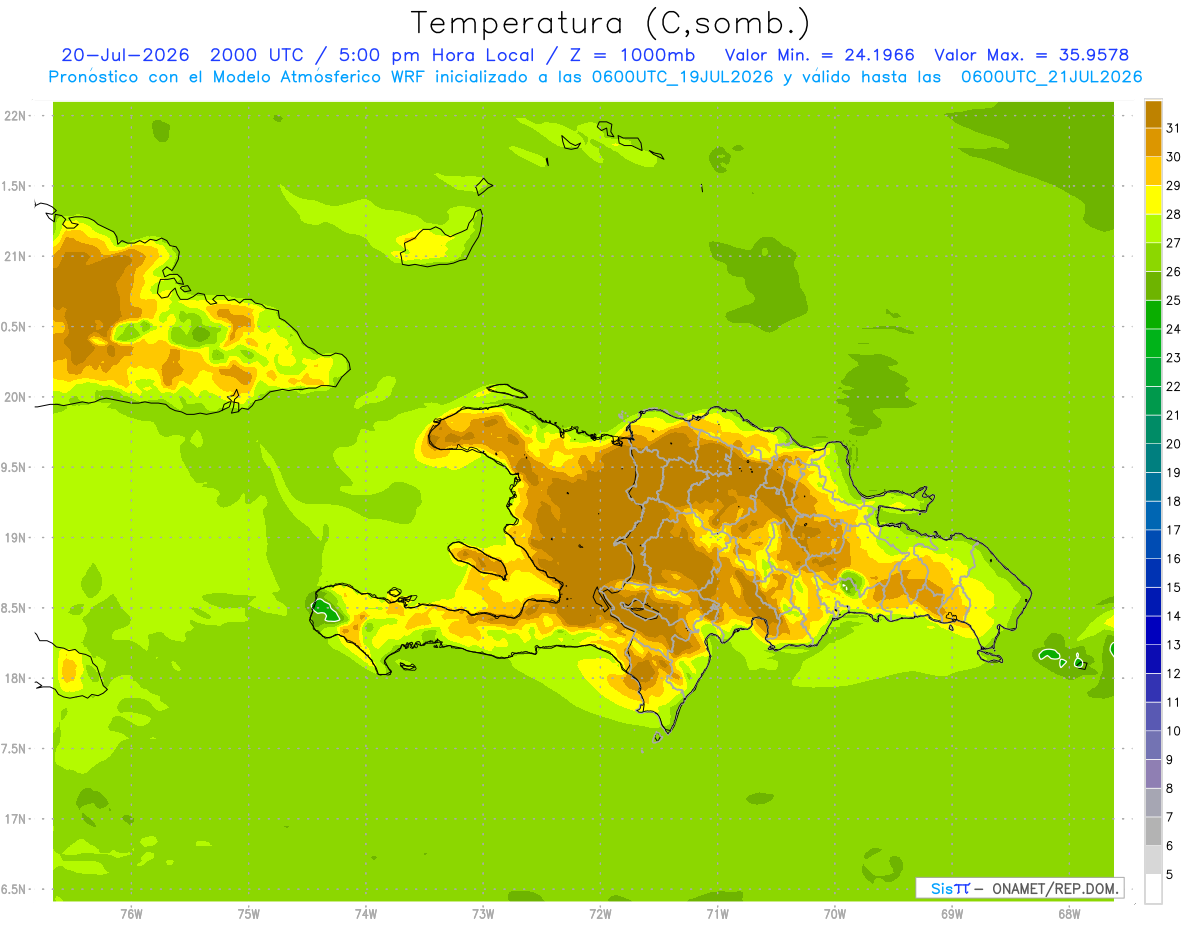
Task: Click the "17N" latitude label
Action: pyautogui.click(x=15, y=820)
